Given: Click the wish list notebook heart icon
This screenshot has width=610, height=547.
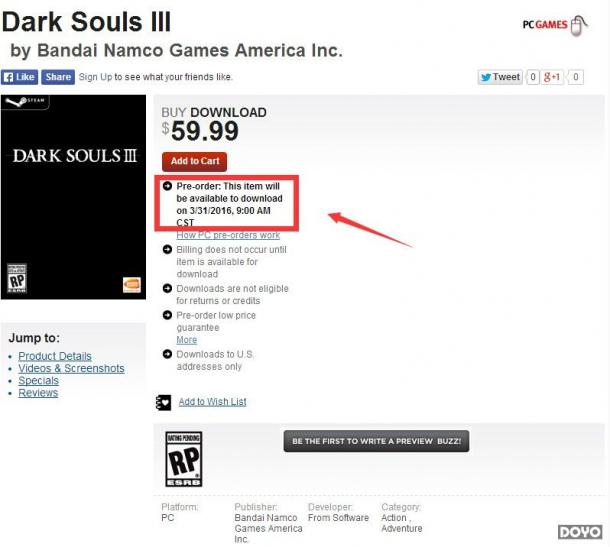Looking at the screenshot, I should coord(163,402).
